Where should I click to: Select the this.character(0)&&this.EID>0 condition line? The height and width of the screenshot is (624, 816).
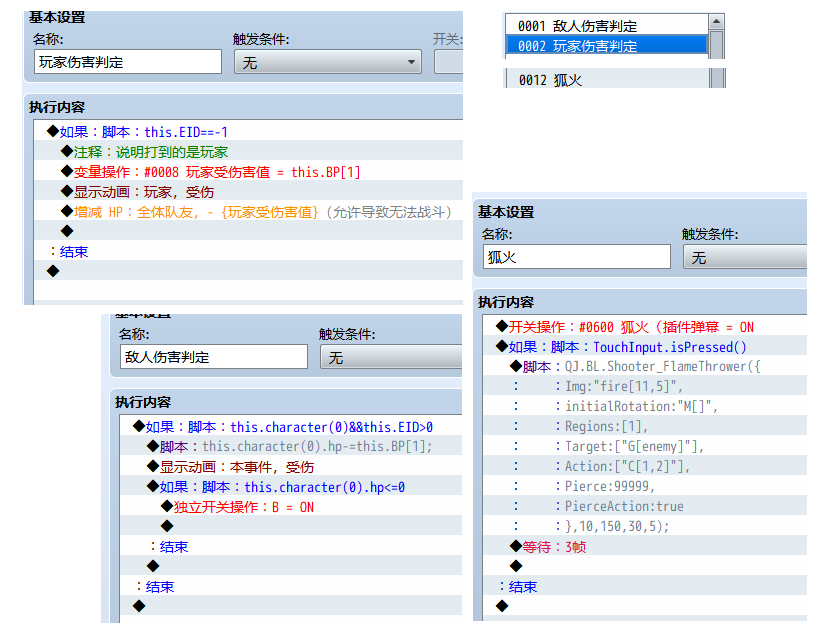291,427
